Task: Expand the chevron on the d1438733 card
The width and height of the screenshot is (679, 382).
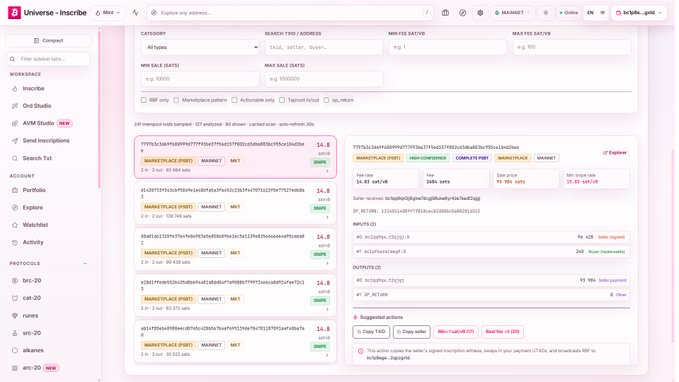Action: 327,217
